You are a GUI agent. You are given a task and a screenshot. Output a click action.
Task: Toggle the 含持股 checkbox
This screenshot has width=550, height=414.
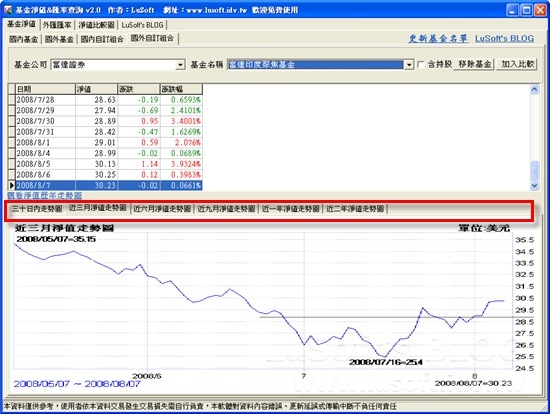(x=420, y=65)
